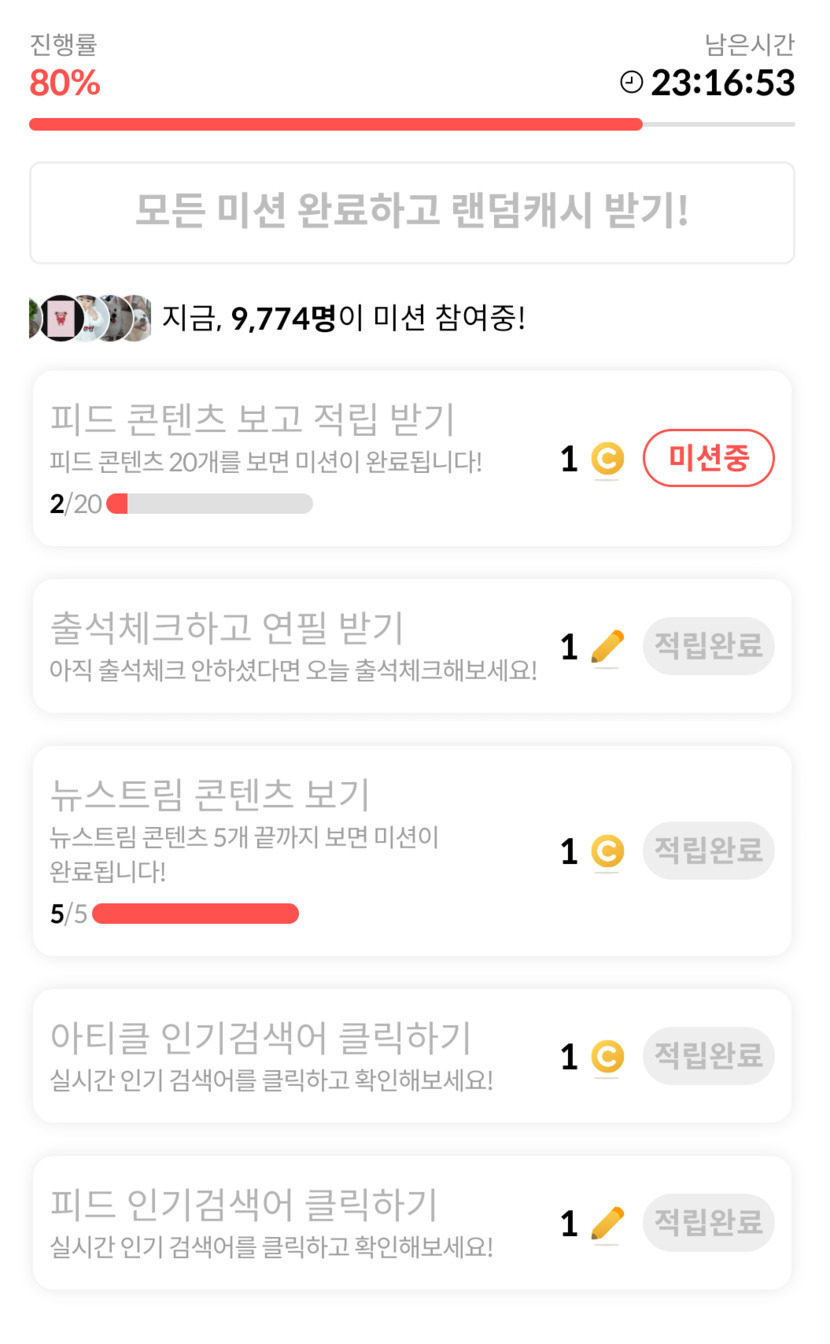Image resolution: width=830 pixels, height=1344 pixels.
Task: Click coin icon on article popular search mission
Action: coord(607,1057)
